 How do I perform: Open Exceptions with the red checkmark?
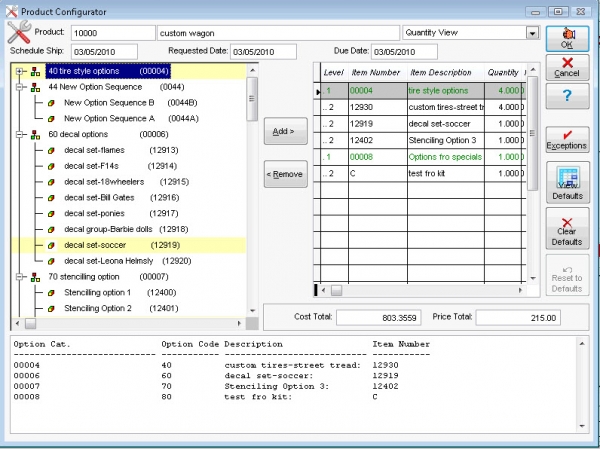pyautogui.click(x=567, y=140)
